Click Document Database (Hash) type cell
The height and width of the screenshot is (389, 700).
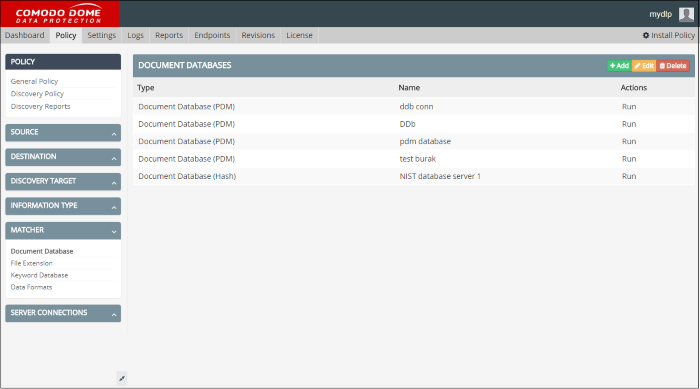(187, 176)
